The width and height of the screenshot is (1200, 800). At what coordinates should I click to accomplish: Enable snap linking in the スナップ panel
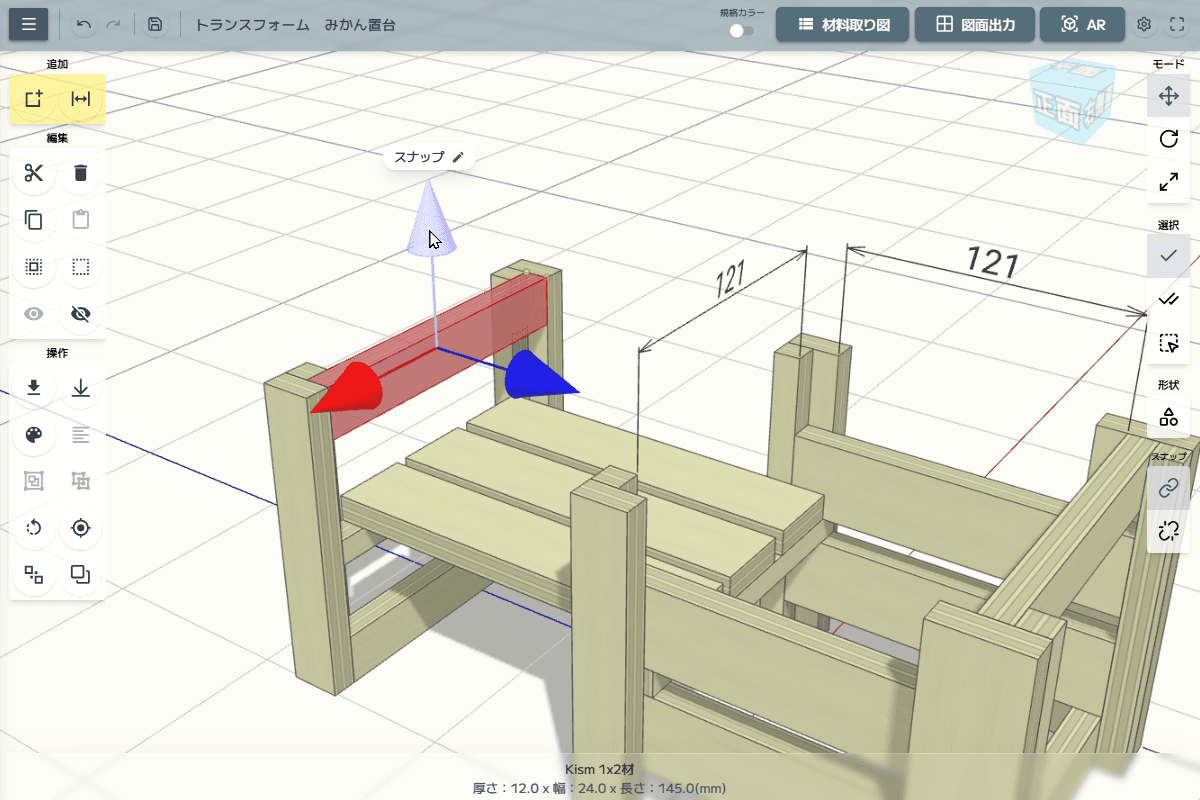[1168, 488]
